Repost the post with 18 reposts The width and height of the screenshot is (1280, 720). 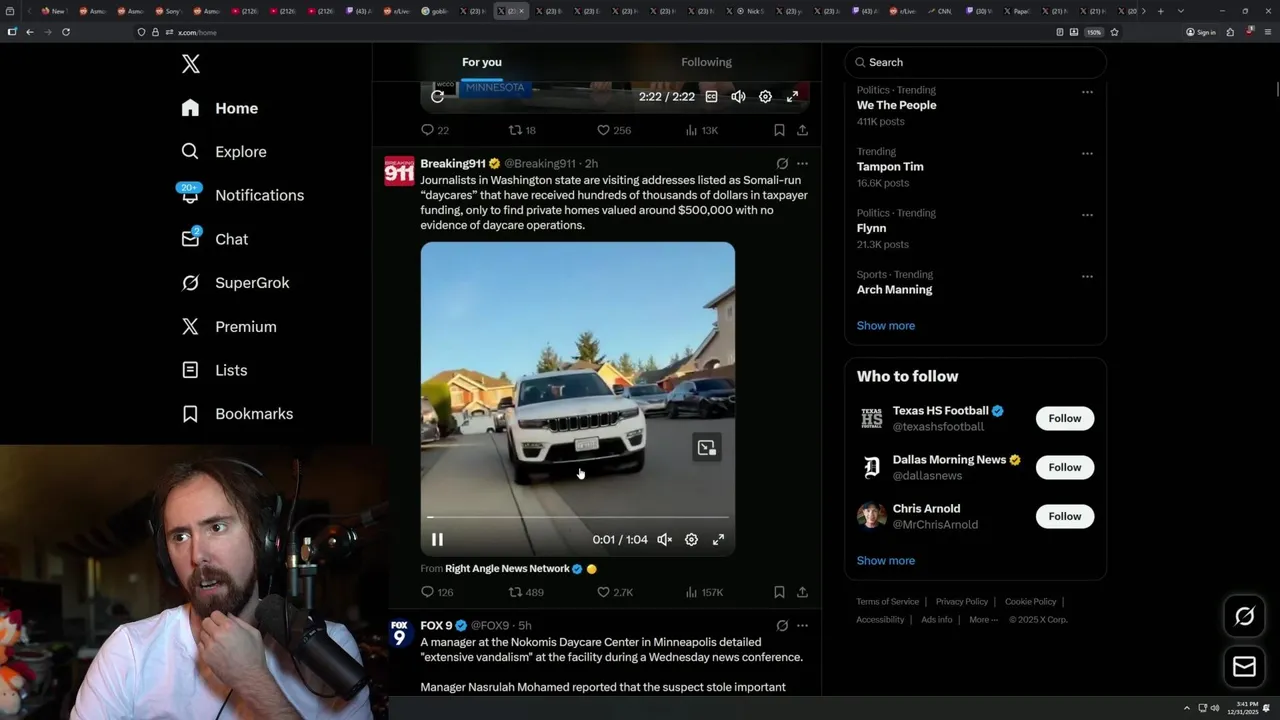click(x=523, y=130)
